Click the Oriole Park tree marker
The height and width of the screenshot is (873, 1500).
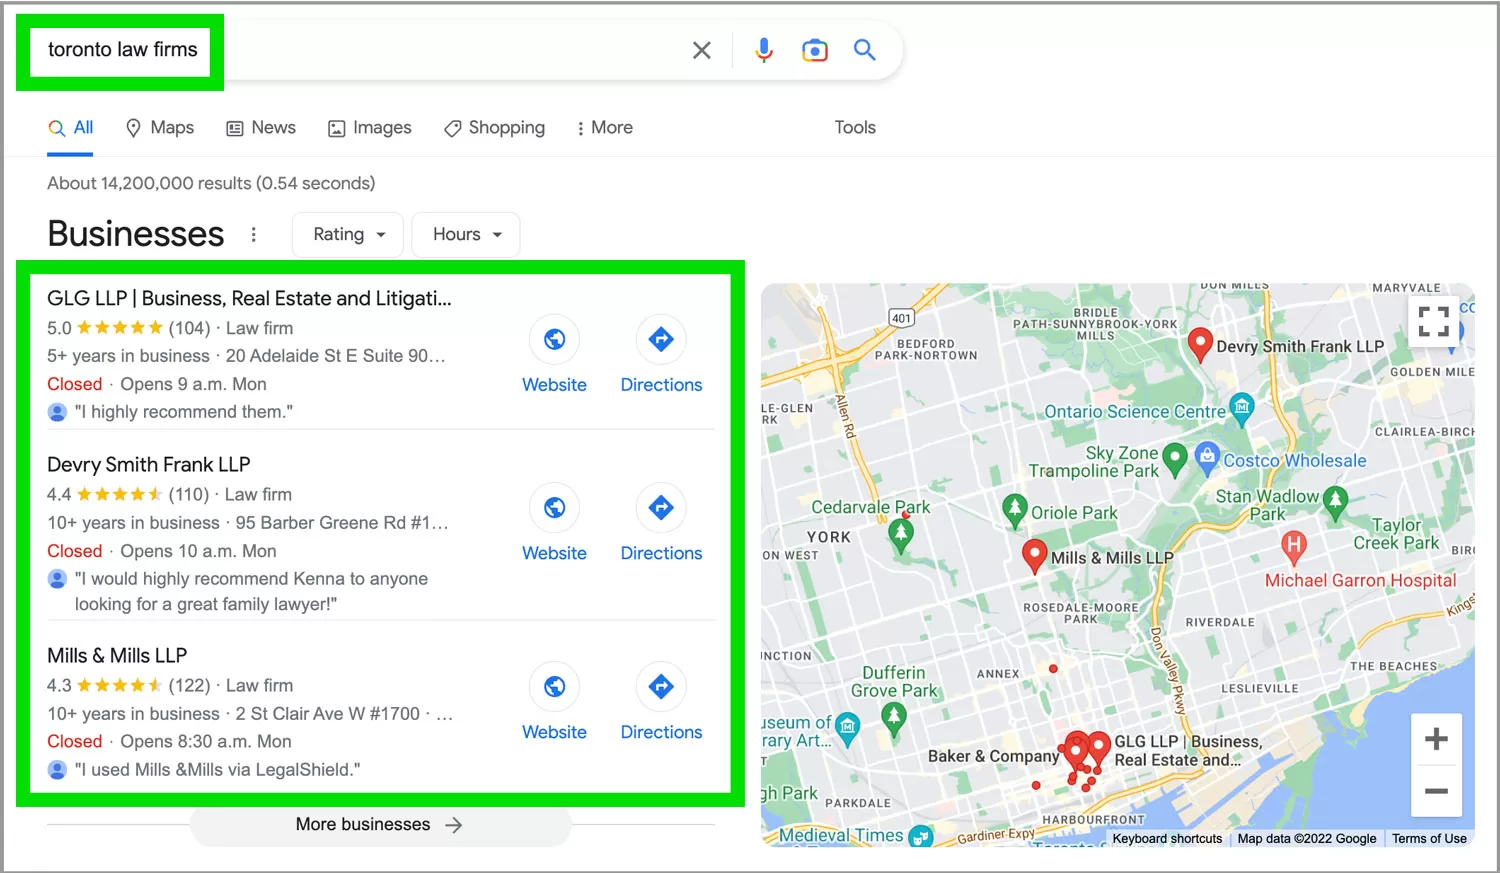(x=1015, y=511)
